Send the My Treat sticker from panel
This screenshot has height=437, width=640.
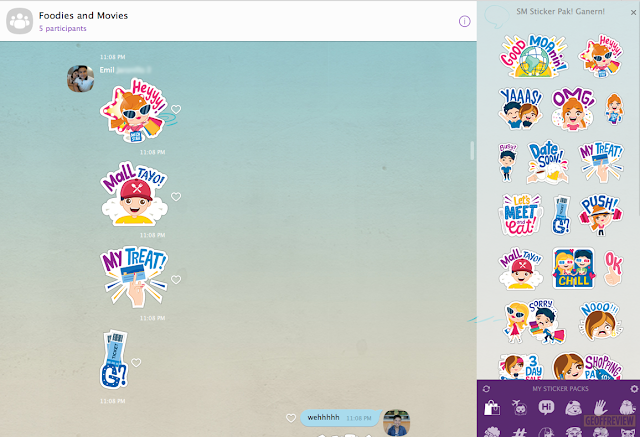601,162
